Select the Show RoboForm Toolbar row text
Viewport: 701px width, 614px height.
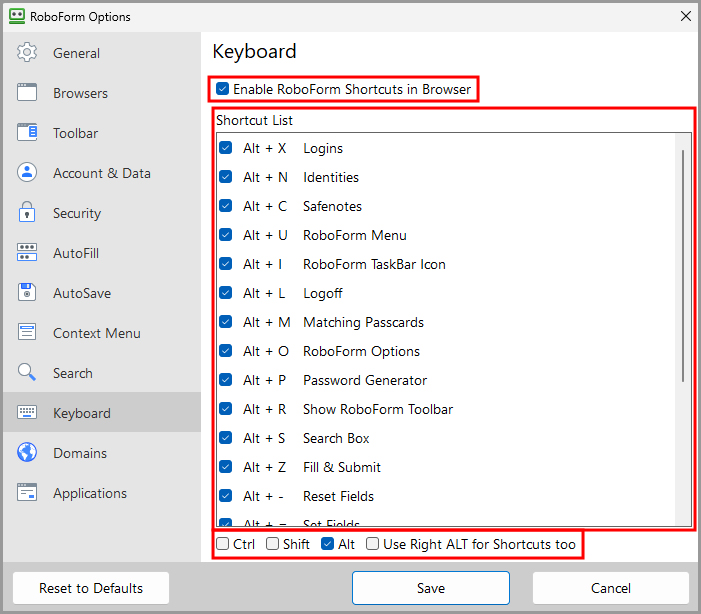coord(378,409)
